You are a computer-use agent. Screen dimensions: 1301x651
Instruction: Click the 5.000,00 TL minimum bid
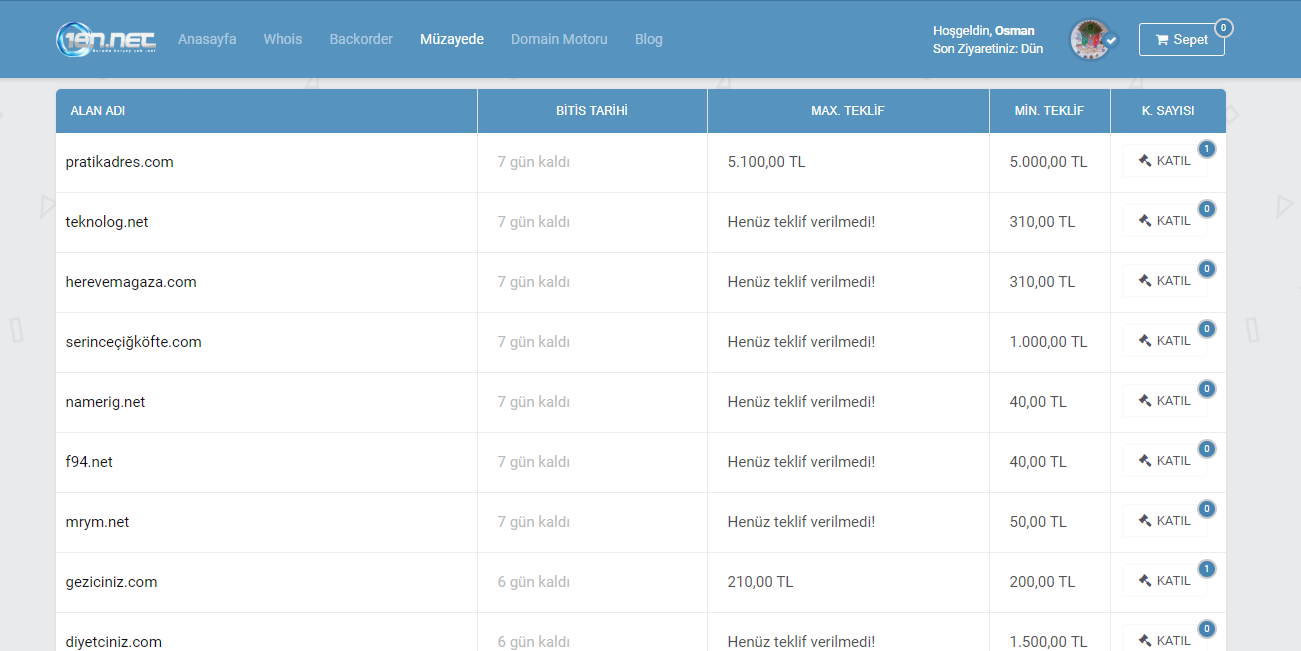[x=1048, y=162]
